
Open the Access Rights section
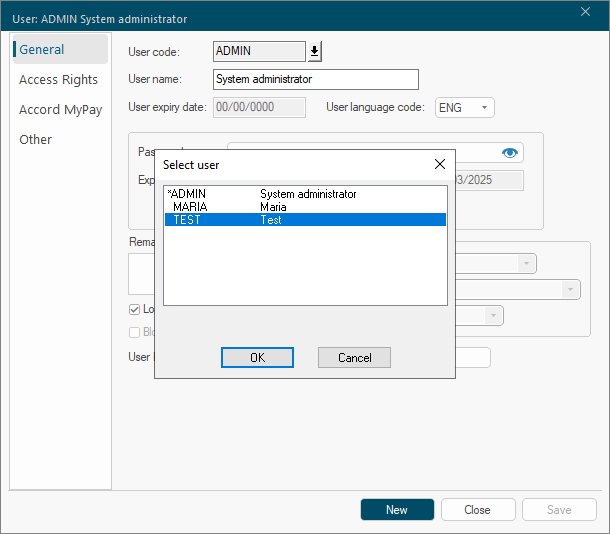(58, 79)
